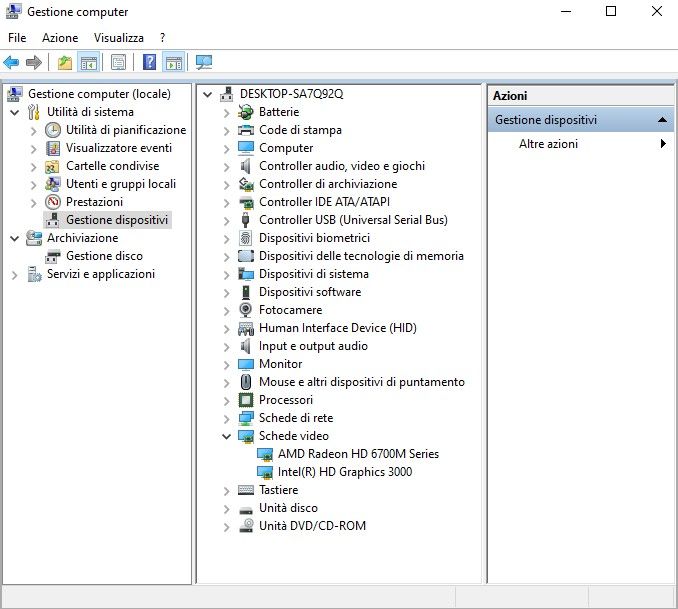Collapse the Gestione dispositivi actions section
Viewport: 678px width, 609px height.
(662, 120)
